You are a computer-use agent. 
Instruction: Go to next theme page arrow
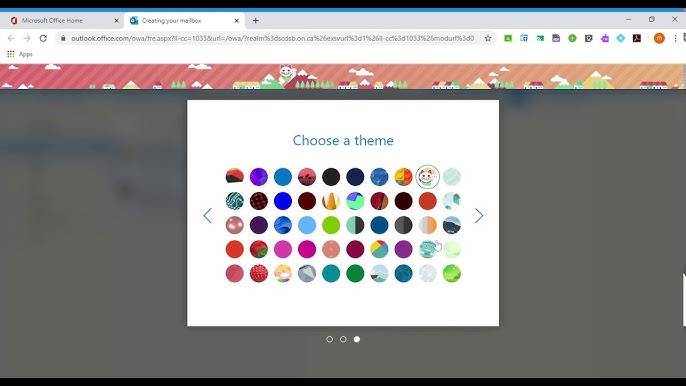[479, 215]
